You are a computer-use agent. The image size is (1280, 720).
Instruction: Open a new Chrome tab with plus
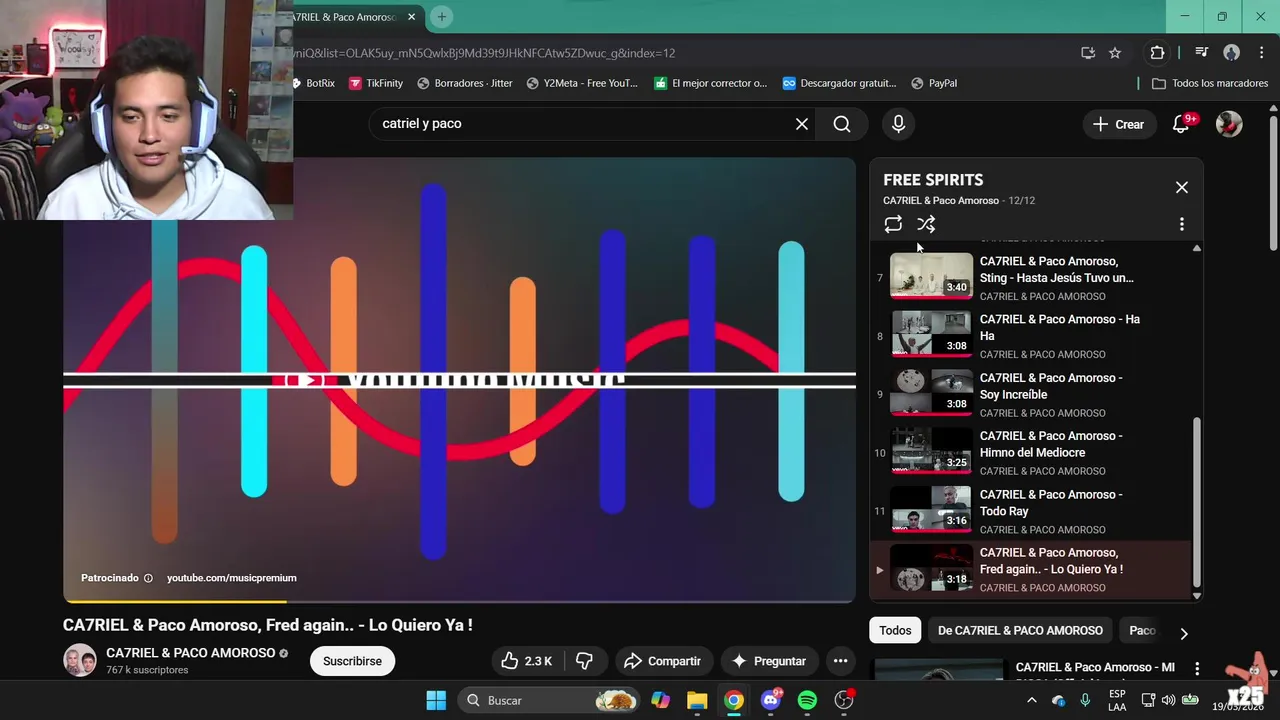click(x=441, y=16)
